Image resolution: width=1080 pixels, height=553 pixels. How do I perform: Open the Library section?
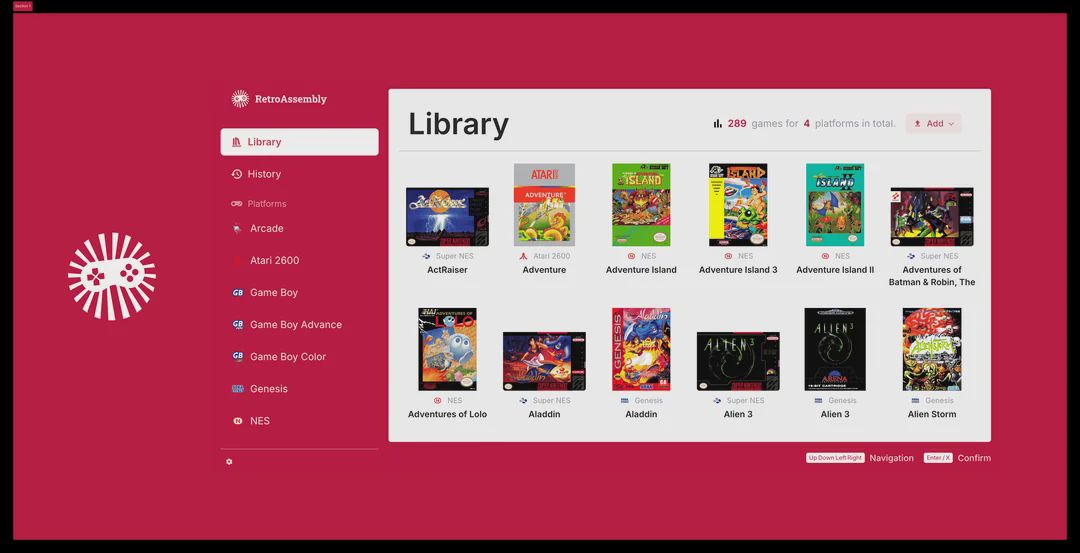tap(300, 142)
